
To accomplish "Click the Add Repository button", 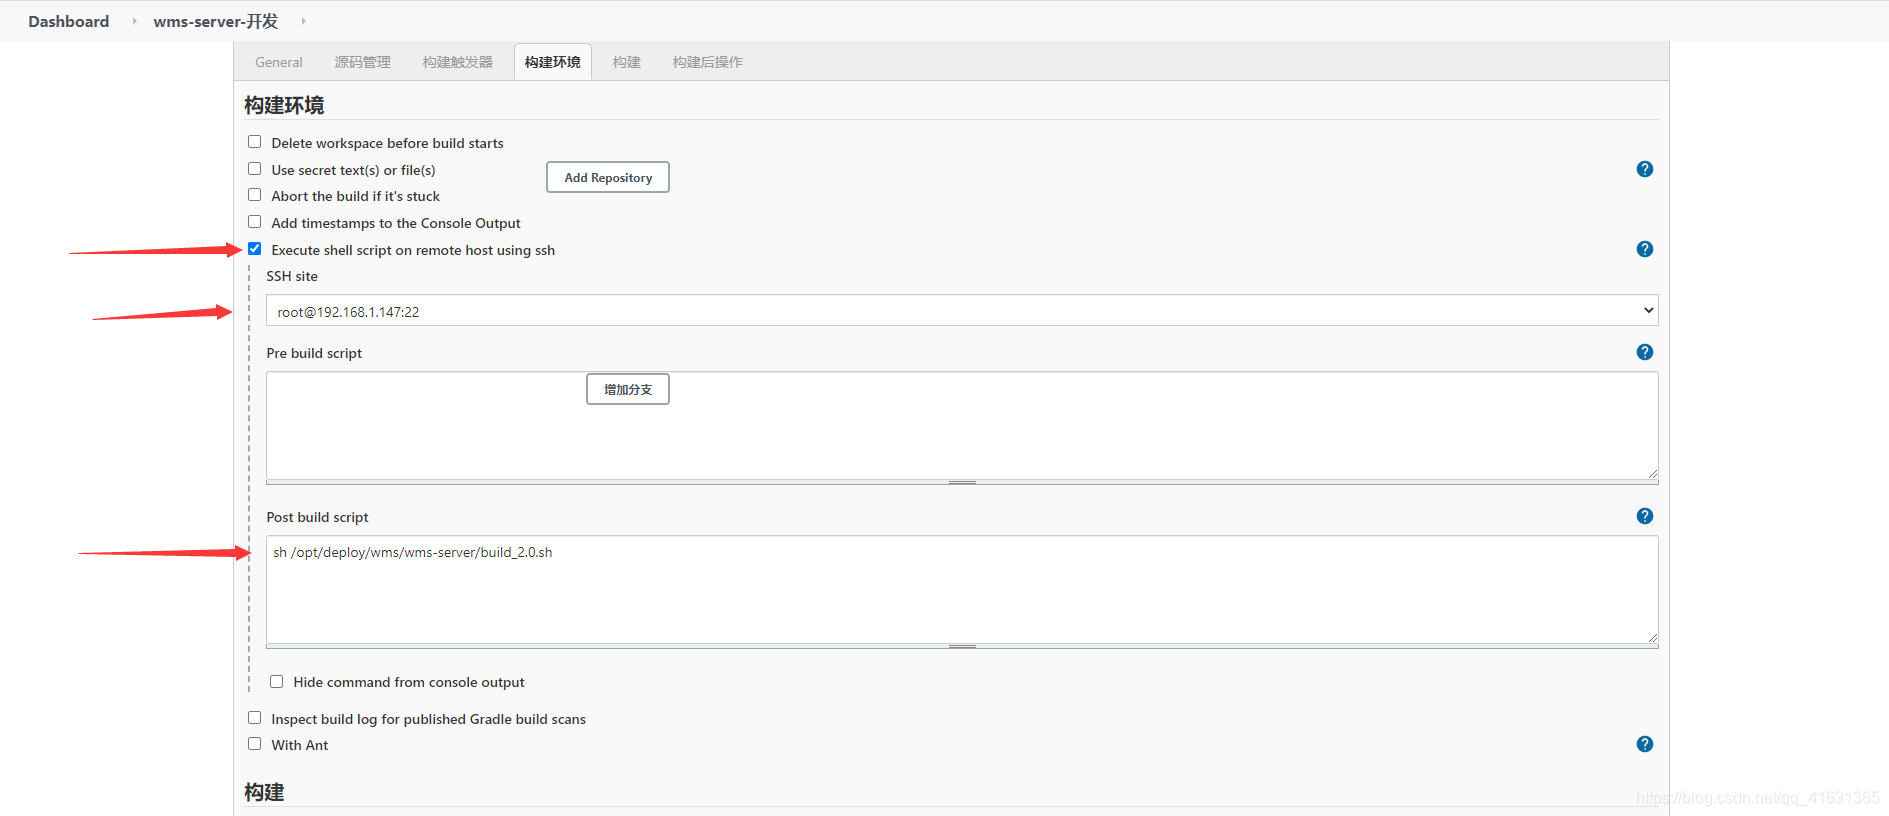I will pyautogui.click(x=608, y=177).
